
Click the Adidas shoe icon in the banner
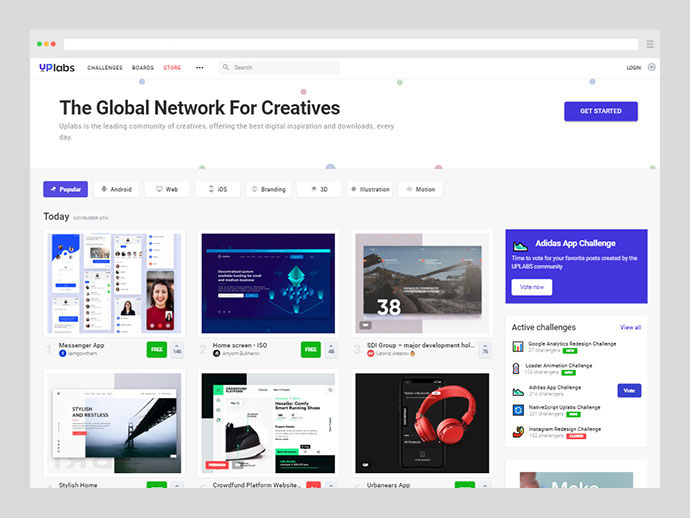pyautogui.click(x=520, y=244)
